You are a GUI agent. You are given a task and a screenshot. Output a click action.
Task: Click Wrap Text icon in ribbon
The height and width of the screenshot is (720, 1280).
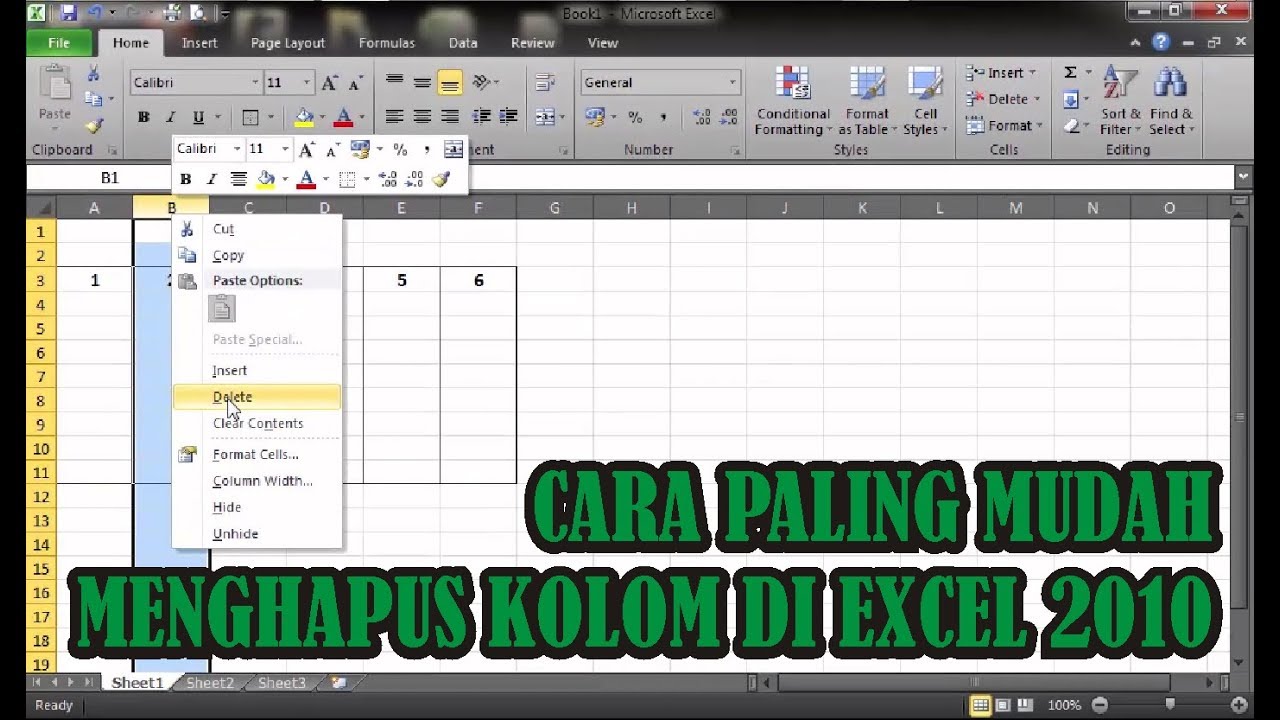tap(545, 83)
